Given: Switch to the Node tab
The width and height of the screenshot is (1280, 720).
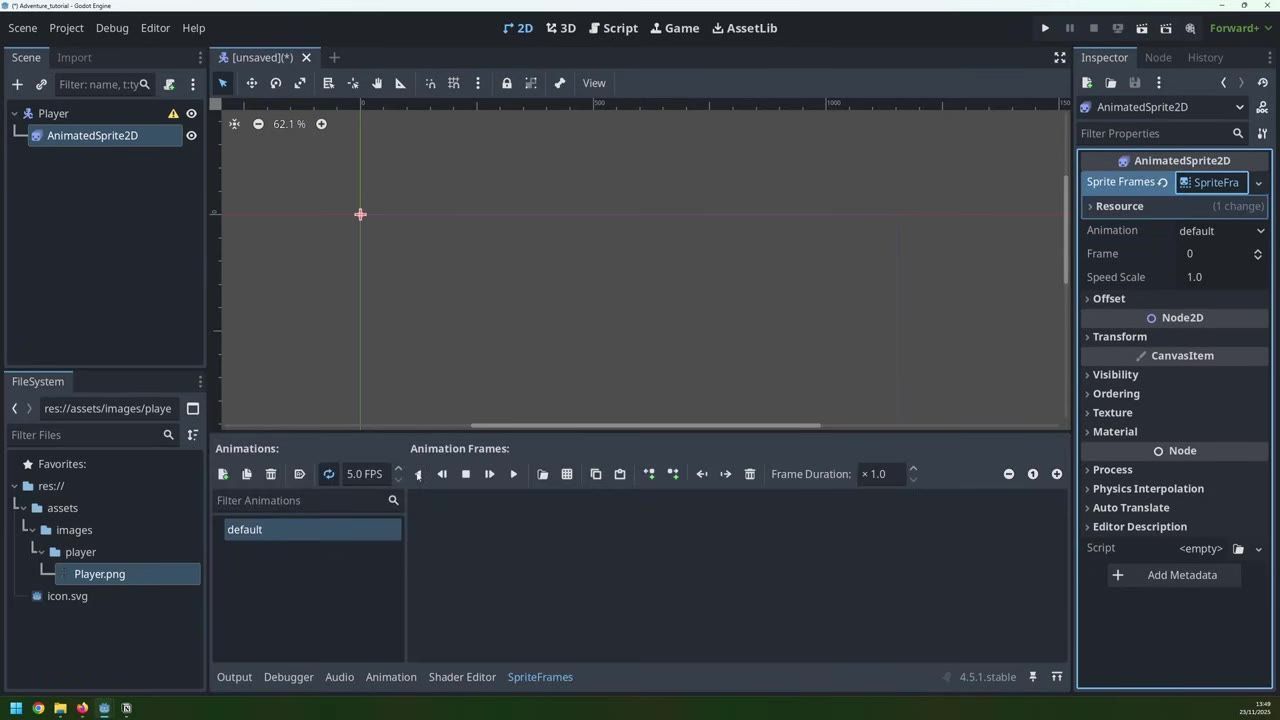Looking at the screenshot, I should pos(1158,58).
